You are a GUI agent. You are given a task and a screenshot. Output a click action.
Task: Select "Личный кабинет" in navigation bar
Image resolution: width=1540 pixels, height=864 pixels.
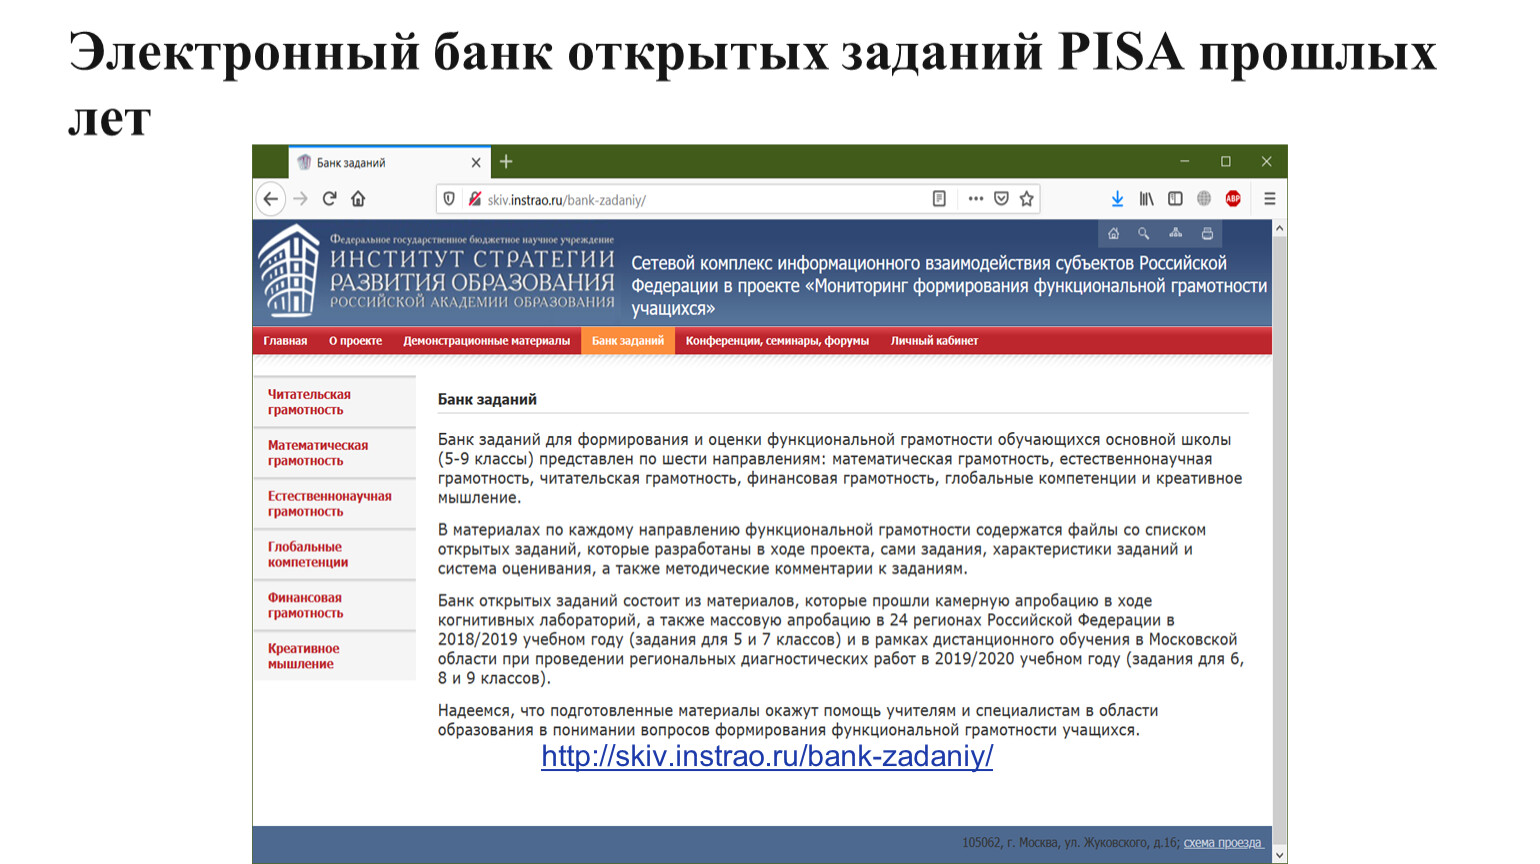click(x=934, y=341)
